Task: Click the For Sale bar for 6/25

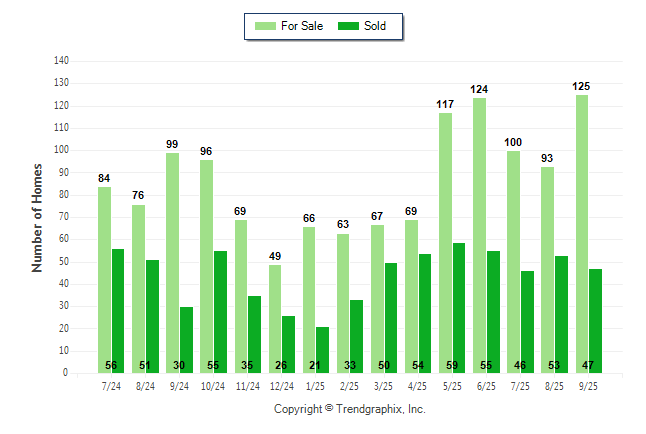Action: (x=479, y=235)
